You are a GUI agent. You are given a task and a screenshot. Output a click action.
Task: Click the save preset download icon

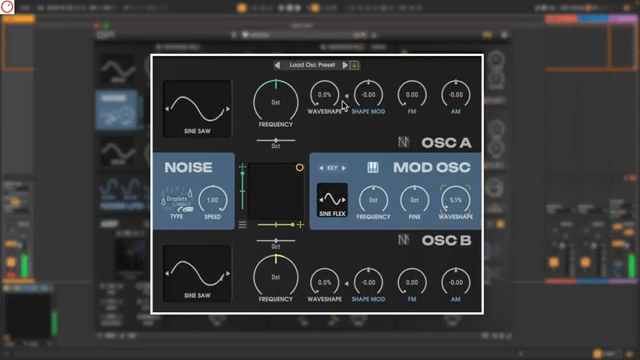coord(354,65)
